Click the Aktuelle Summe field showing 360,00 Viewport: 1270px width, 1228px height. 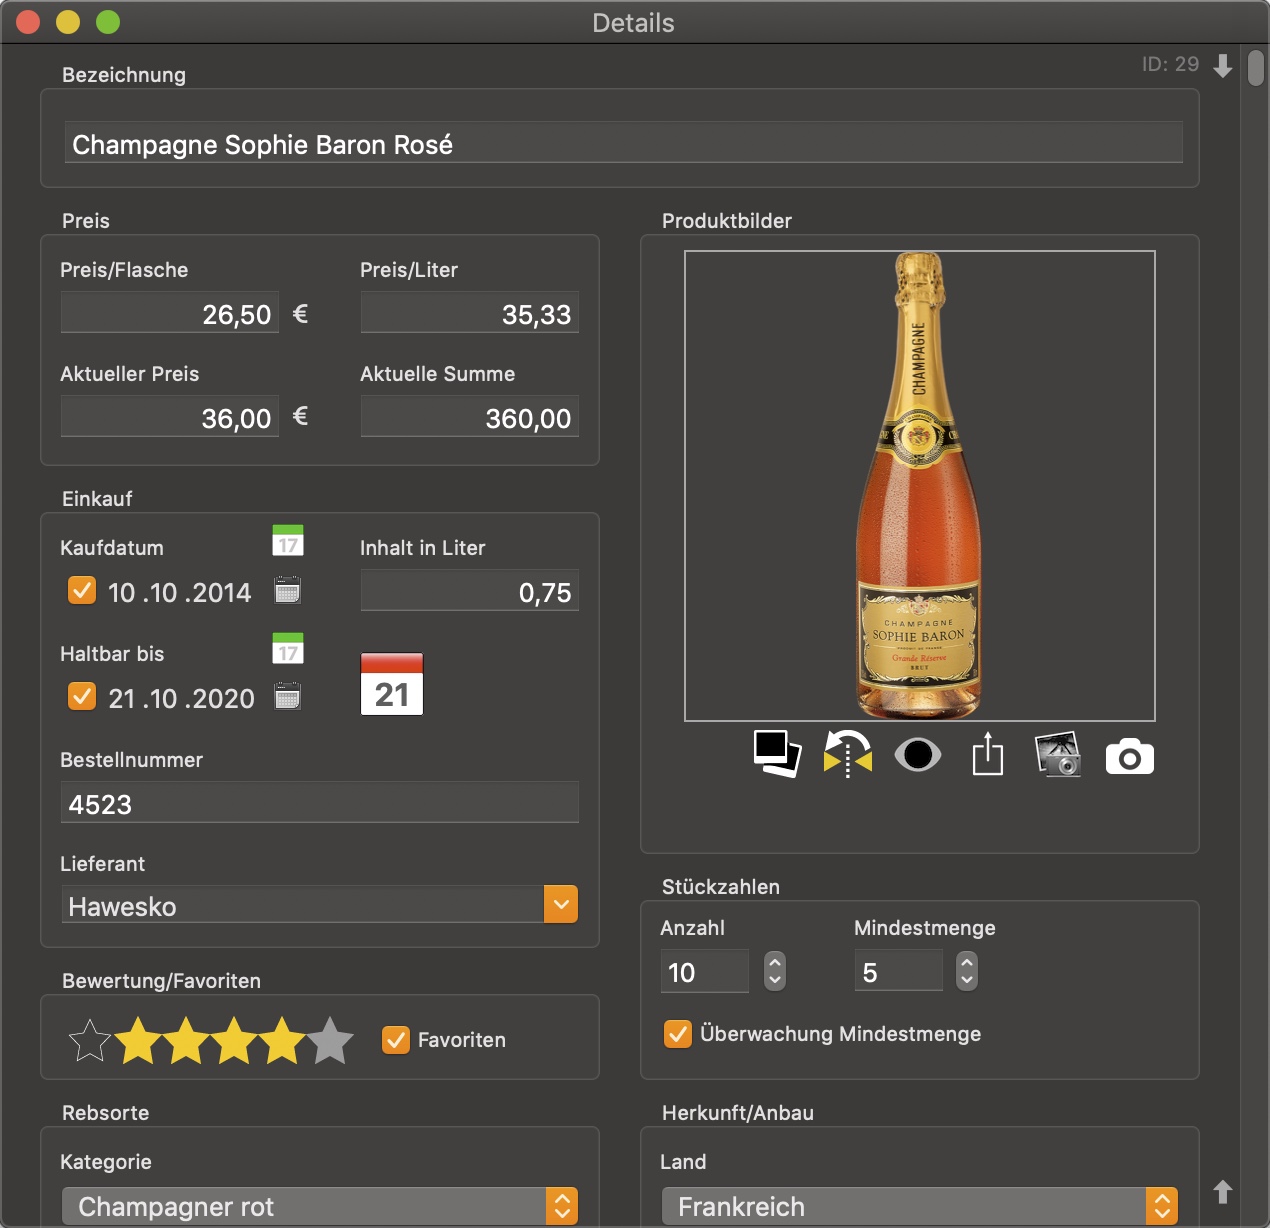click(x=470, y=417)
